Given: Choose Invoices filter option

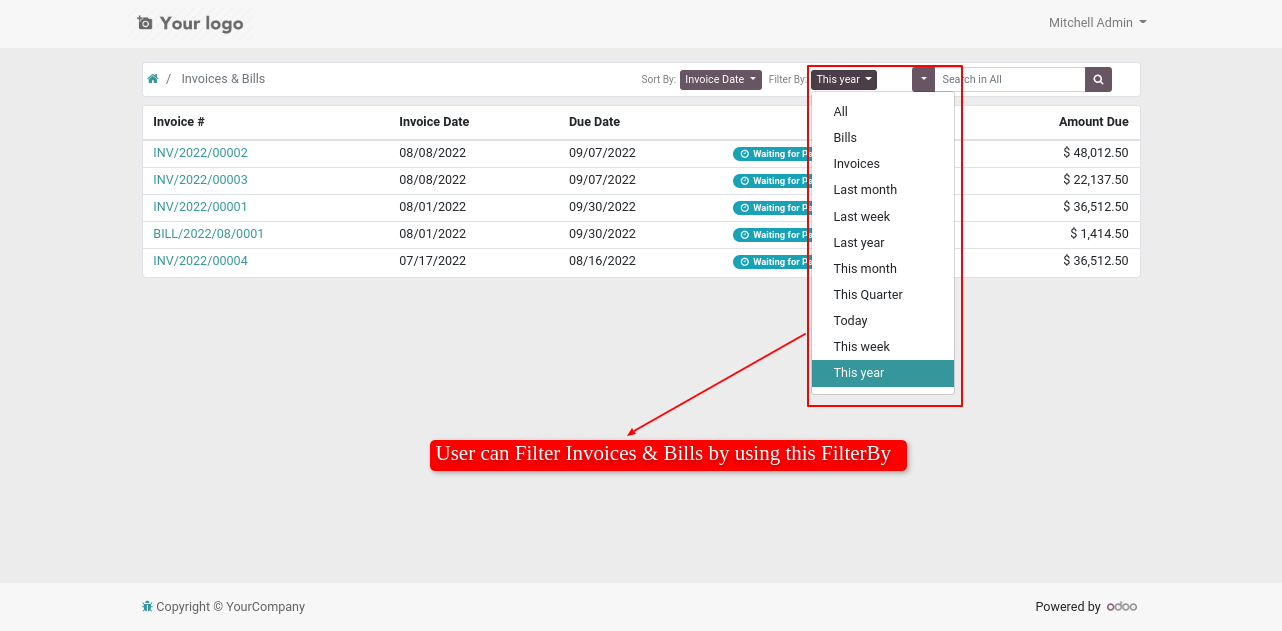Looking at the screenshot, I should point(883,164).
